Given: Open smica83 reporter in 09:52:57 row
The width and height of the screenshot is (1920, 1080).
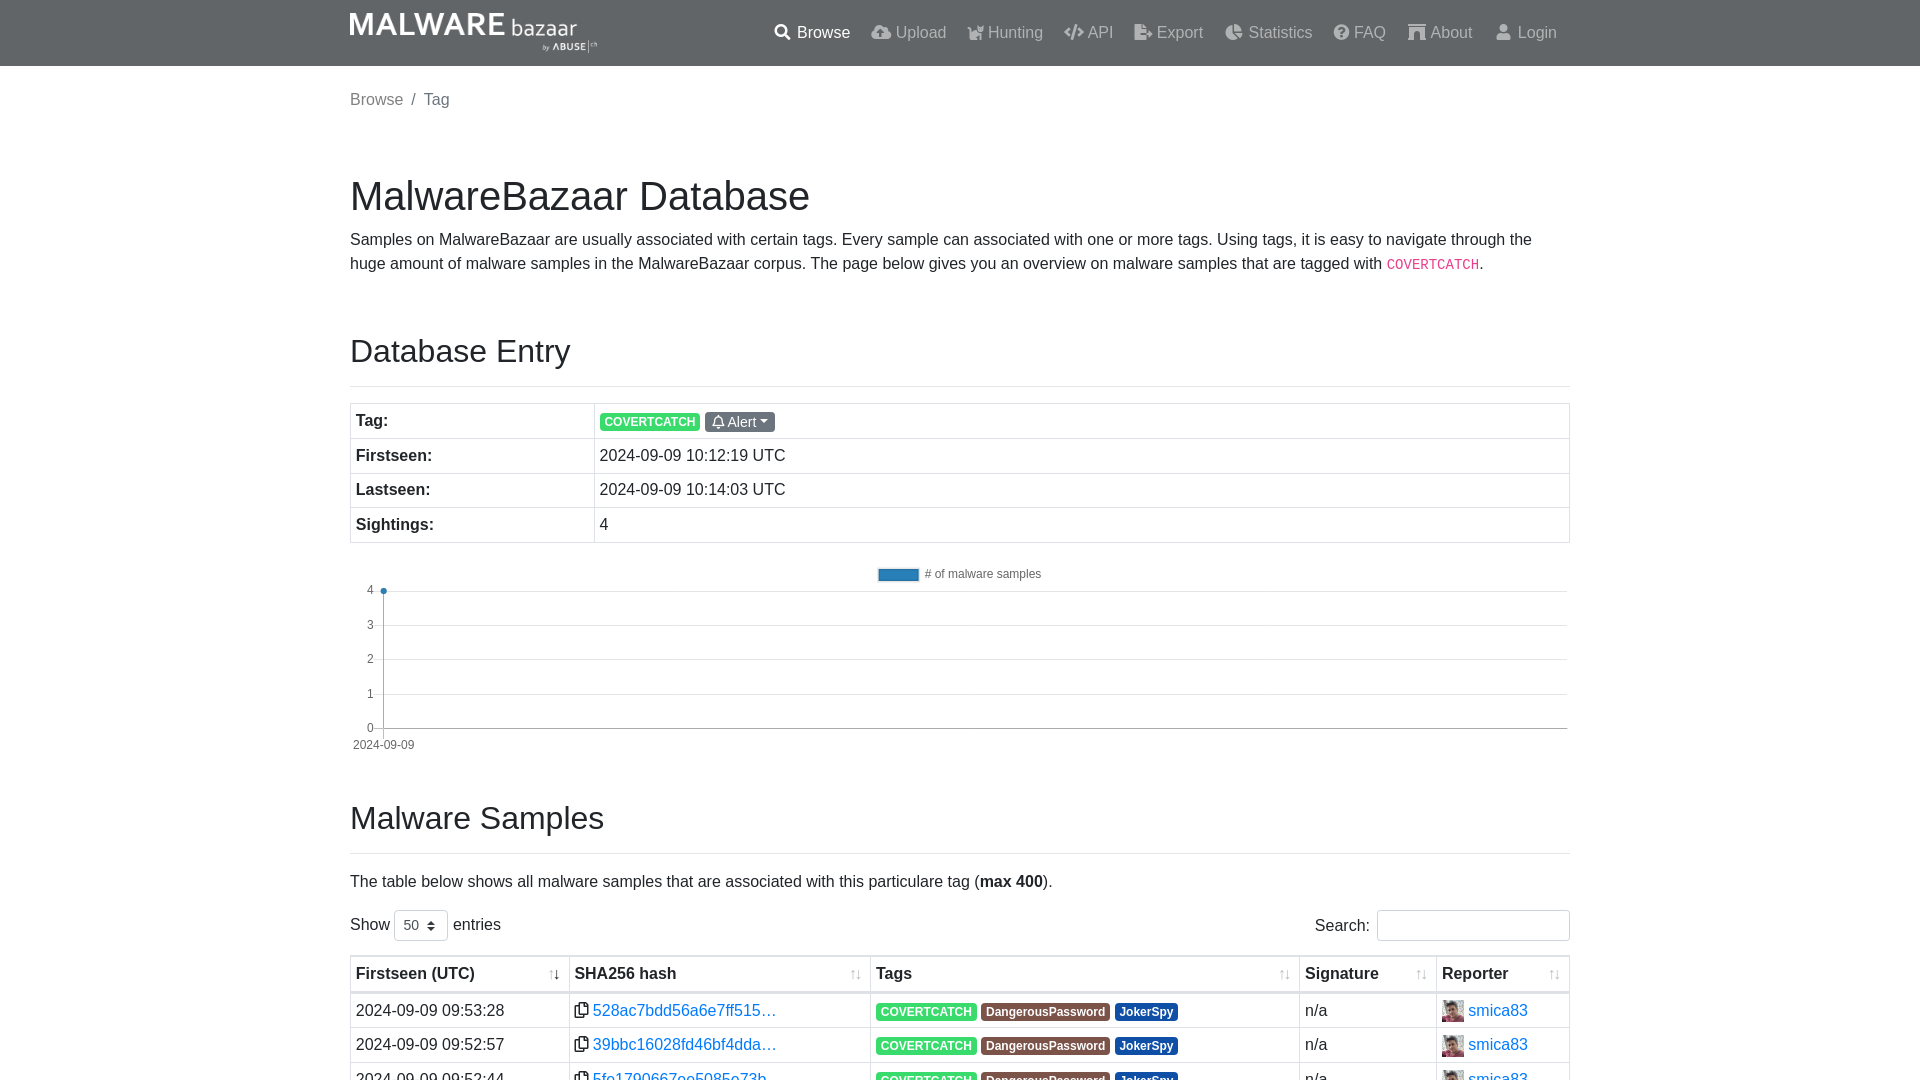Looking at the screenshot, I should point(1497,1045).
